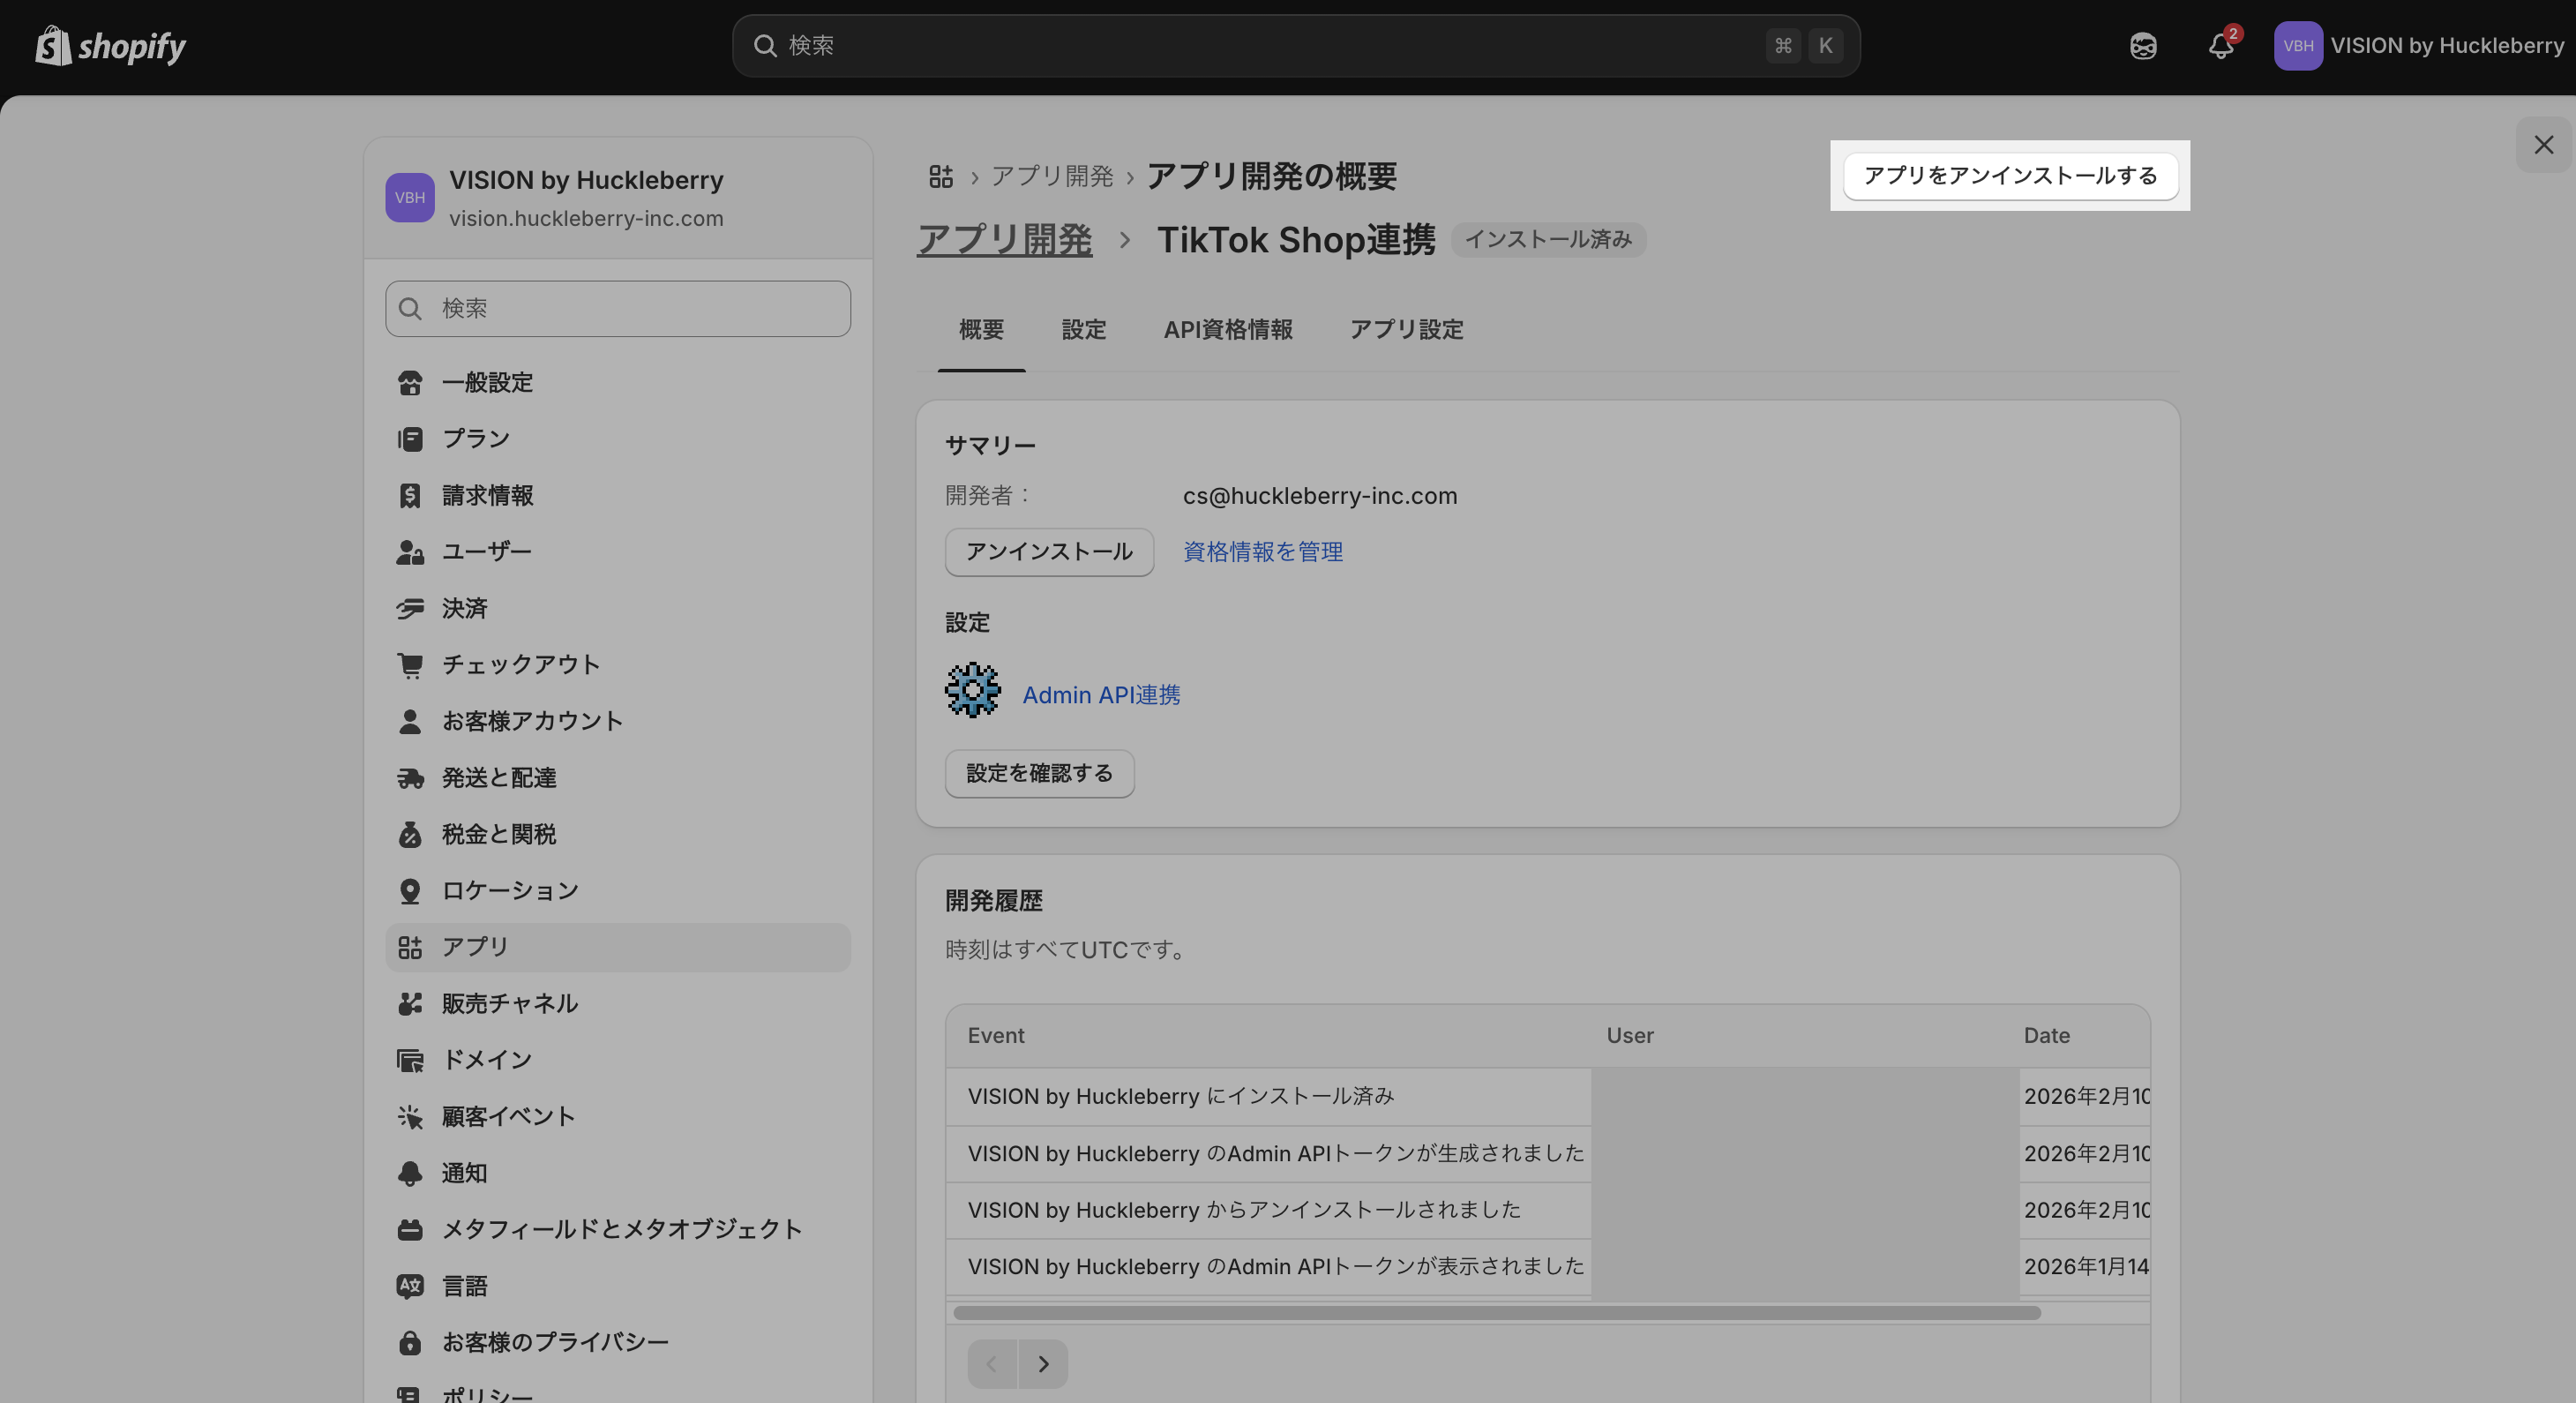Open the Sidekick assistant icon in the top bar

click(x=2142, y=46)
